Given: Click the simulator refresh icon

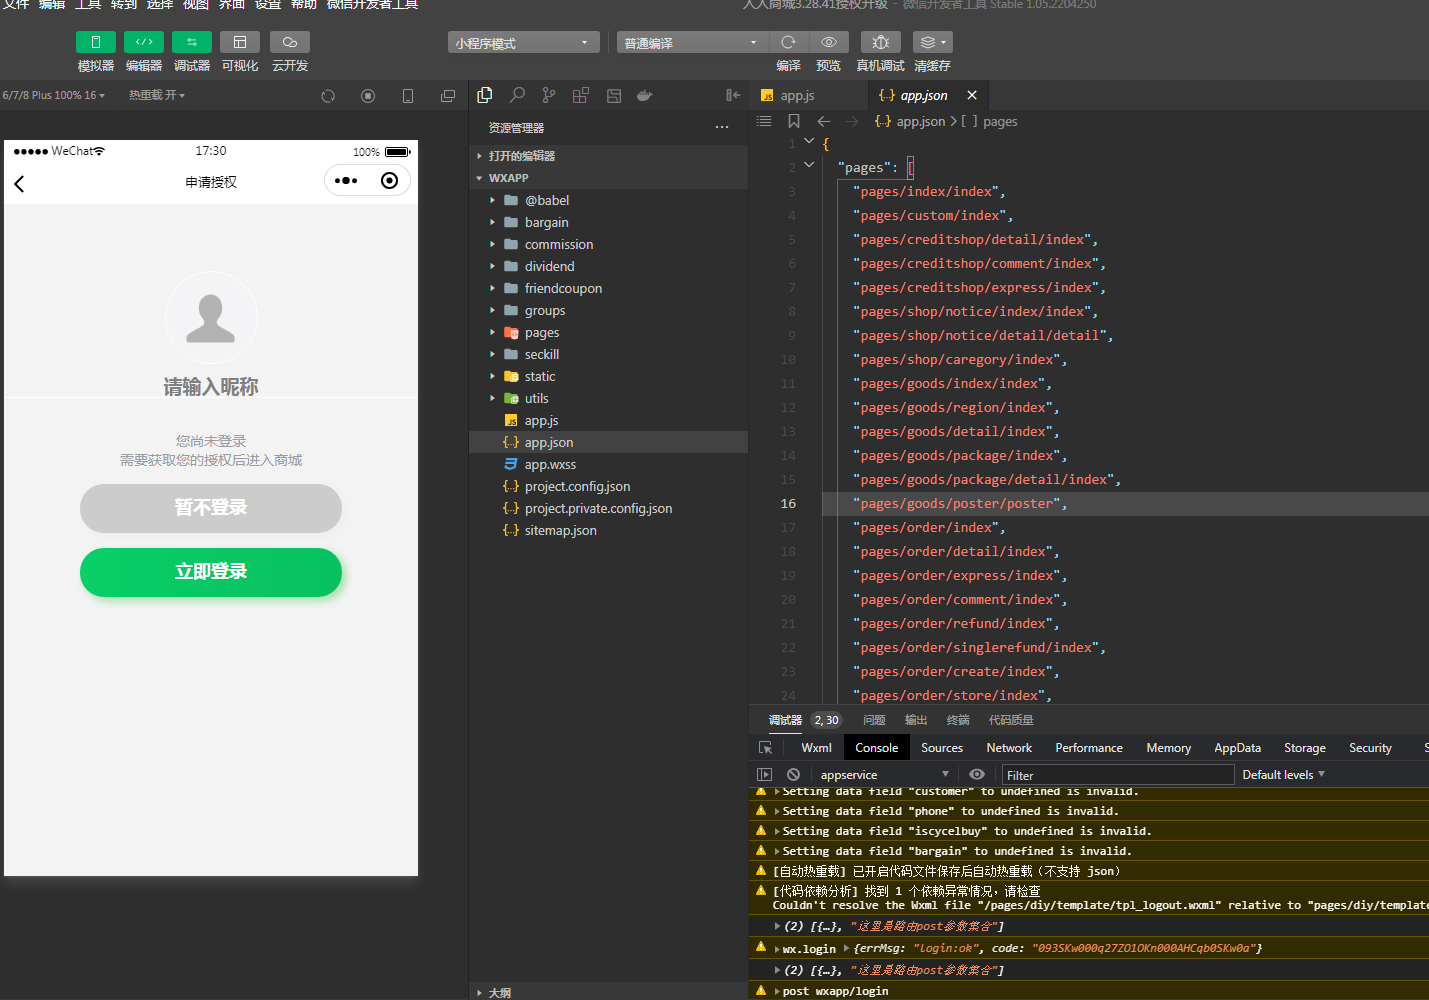Looking at the screenshot, I should 328,96.
